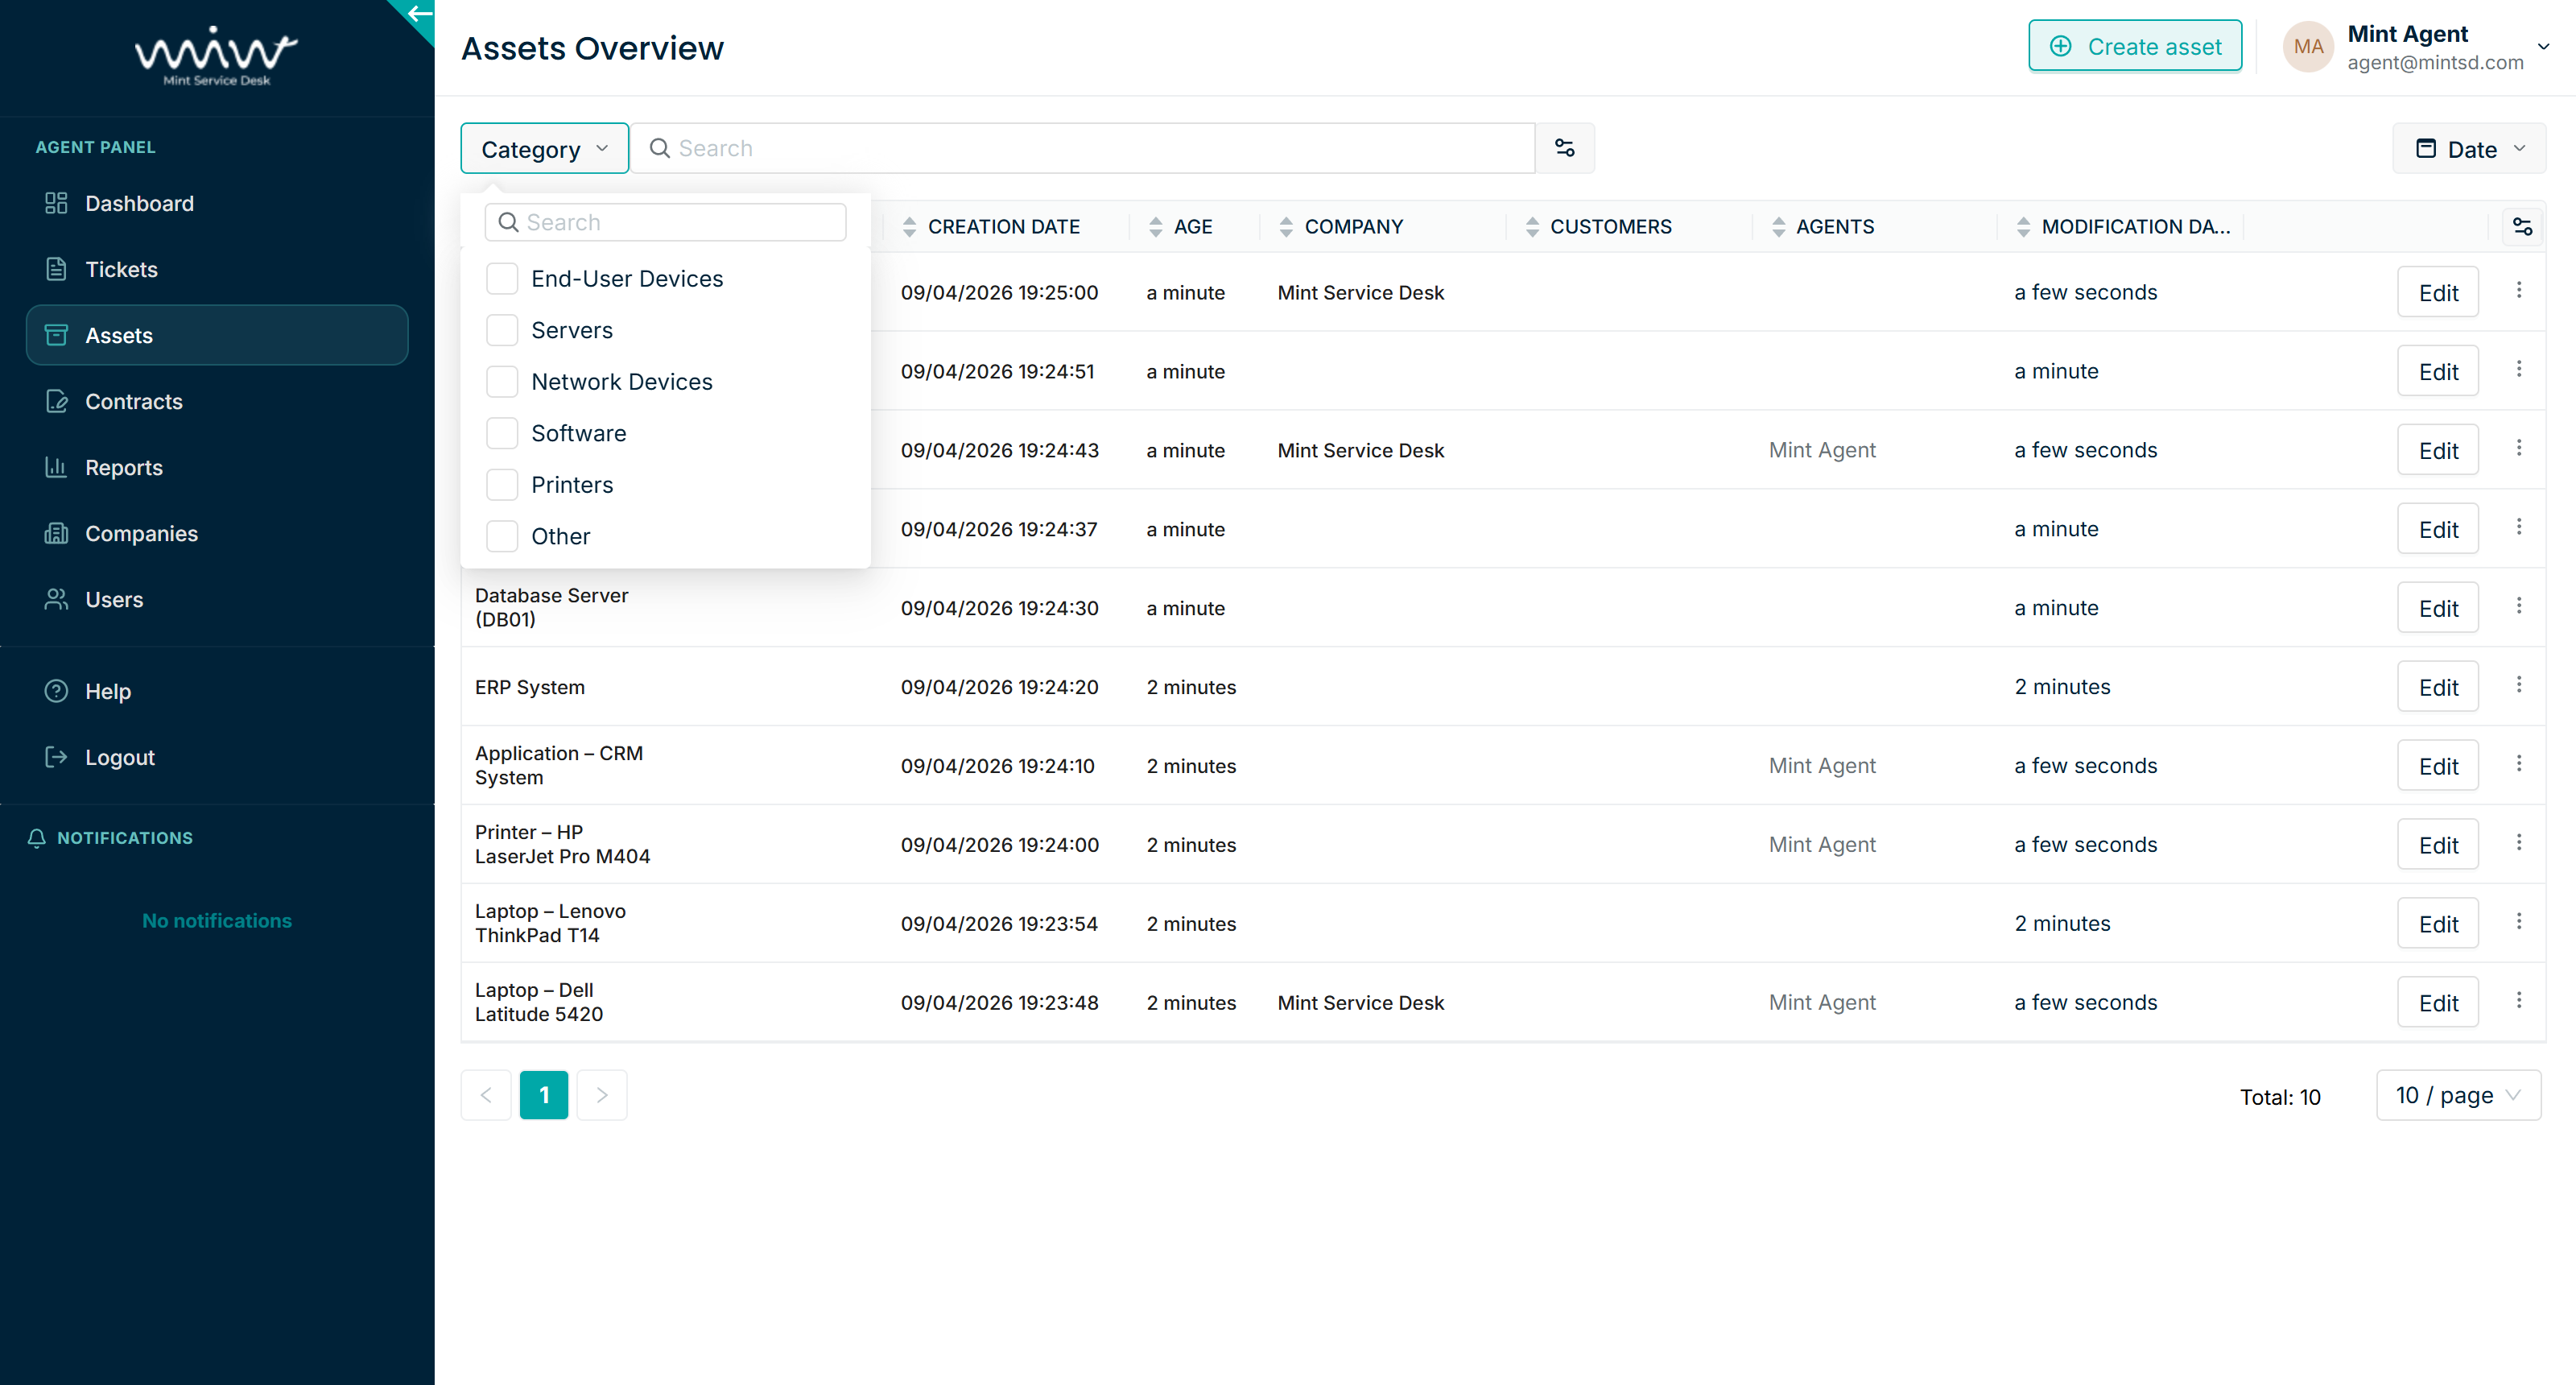The image size is (2576, 1385).
Task: Open filter settings icon next to search
Action: coord(1564,148)
